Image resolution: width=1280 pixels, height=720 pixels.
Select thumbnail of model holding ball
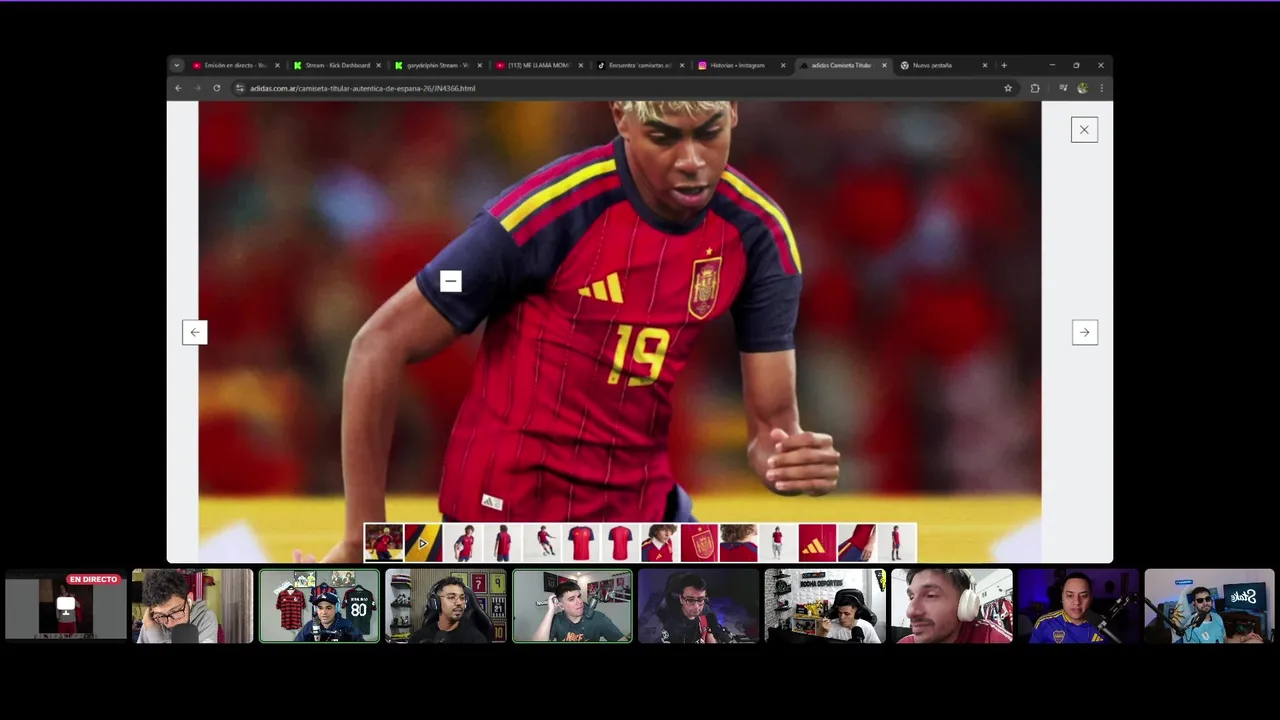[x=463, y=543]
